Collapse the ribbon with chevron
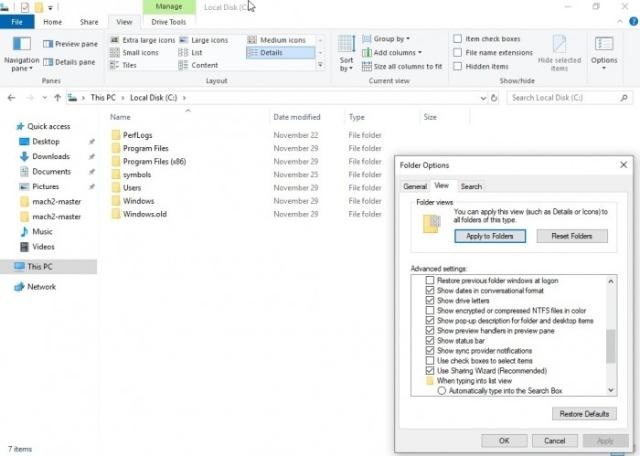 tap(620, 22)
